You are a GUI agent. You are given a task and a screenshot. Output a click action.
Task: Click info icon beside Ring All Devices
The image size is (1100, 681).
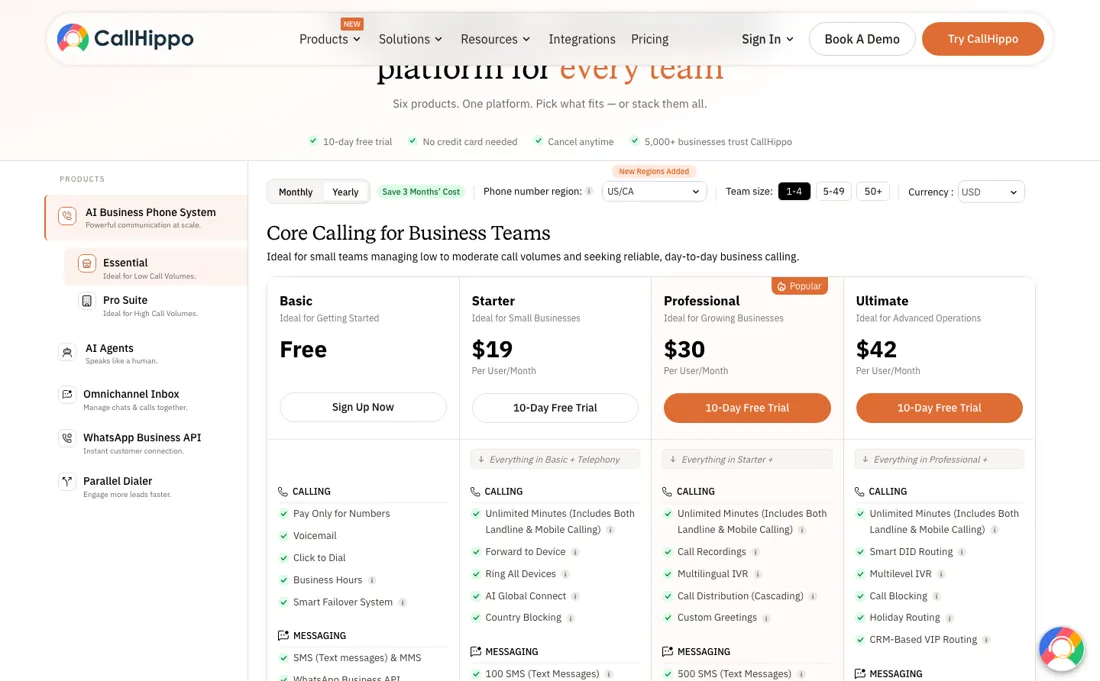tap(565, 574)
